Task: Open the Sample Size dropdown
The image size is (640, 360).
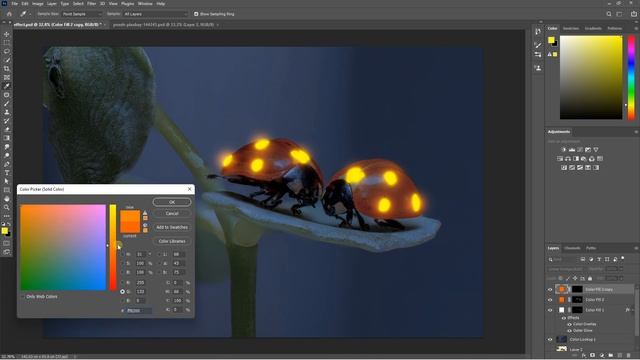Action: [82, 14]
